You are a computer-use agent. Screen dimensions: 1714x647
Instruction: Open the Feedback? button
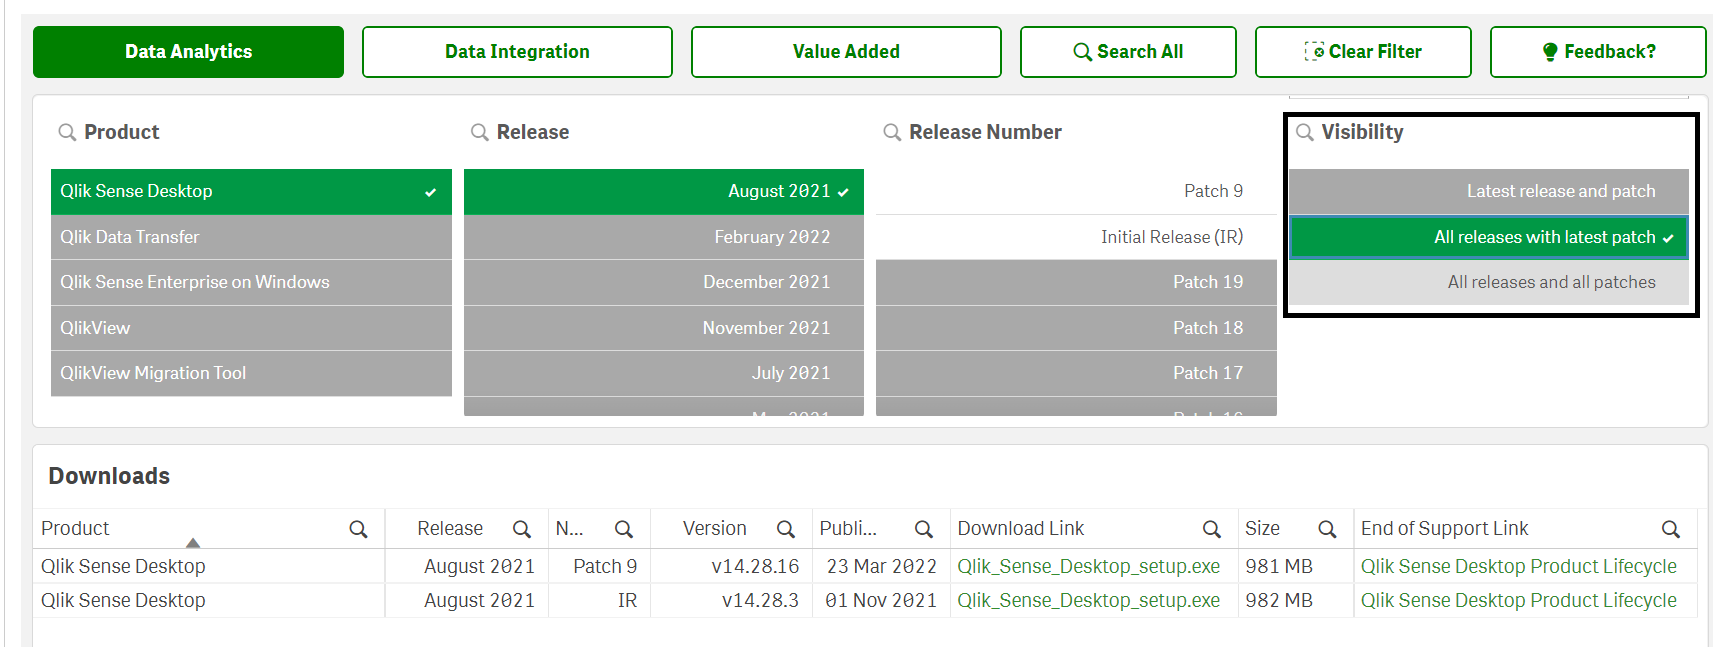pos(1598,52)
